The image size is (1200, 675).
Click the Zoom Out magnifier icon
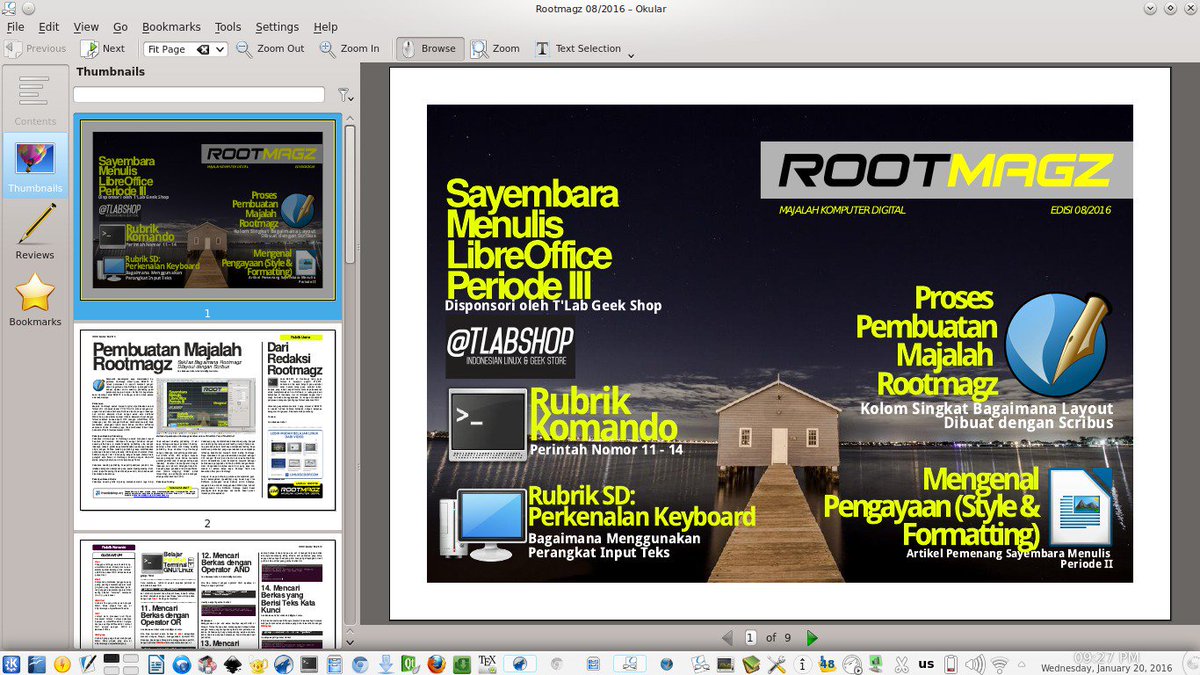click(243, 48)
